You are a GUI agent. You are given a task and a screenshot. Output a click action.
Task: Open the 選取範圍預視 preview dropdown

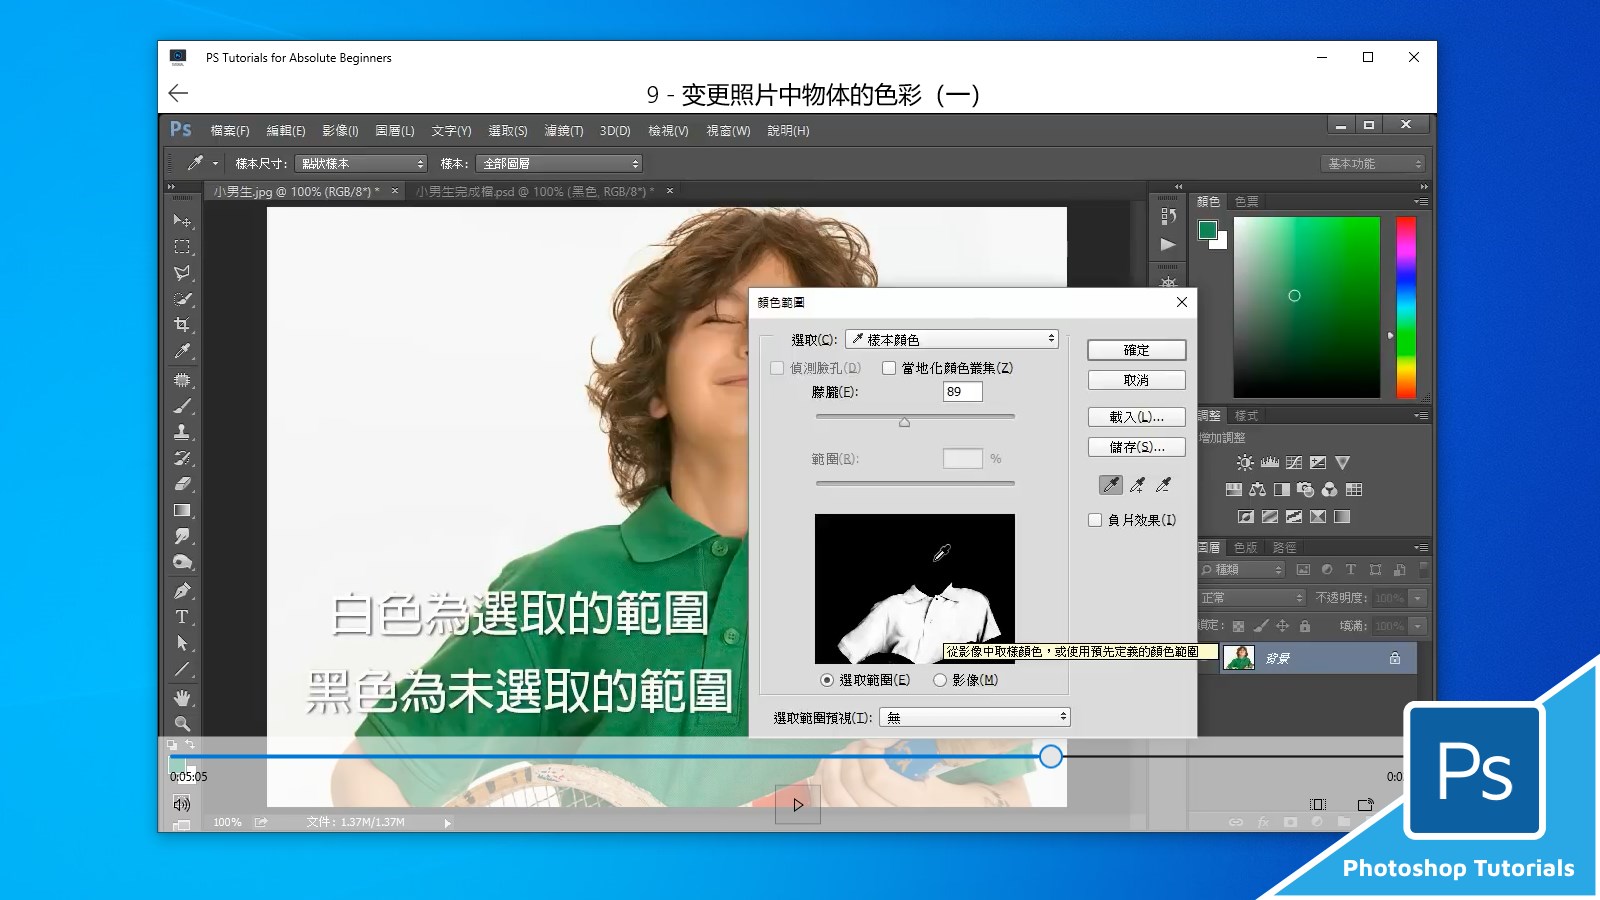[x=975, y=717]
